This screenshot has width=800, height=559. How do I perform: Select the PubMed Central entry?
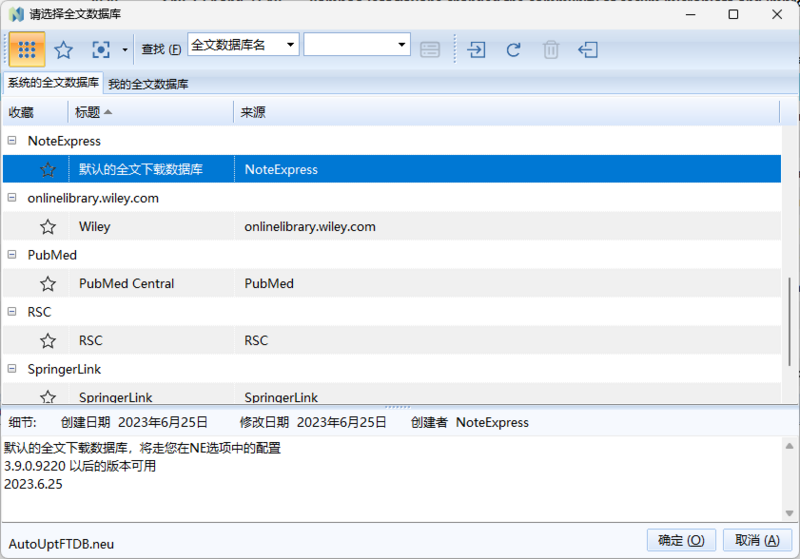(x=127, y=284)
